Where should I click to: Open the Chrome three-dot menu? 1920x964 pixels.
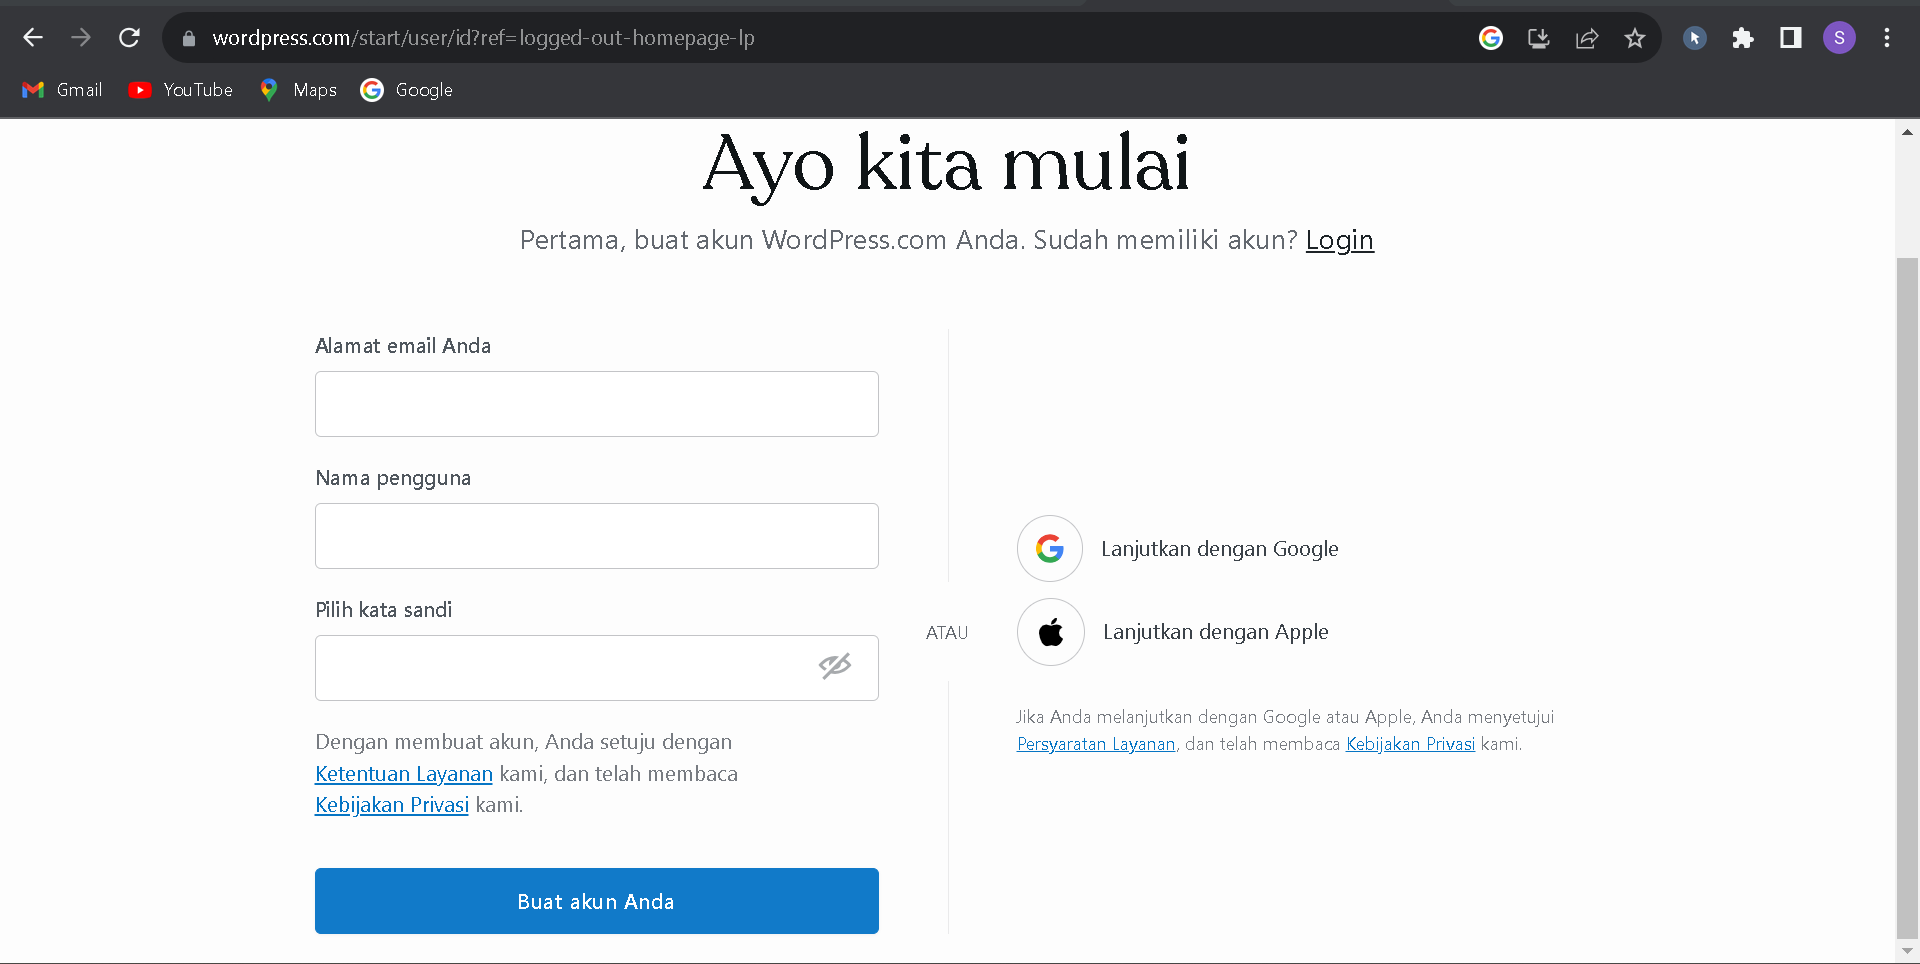point(1887,38)
